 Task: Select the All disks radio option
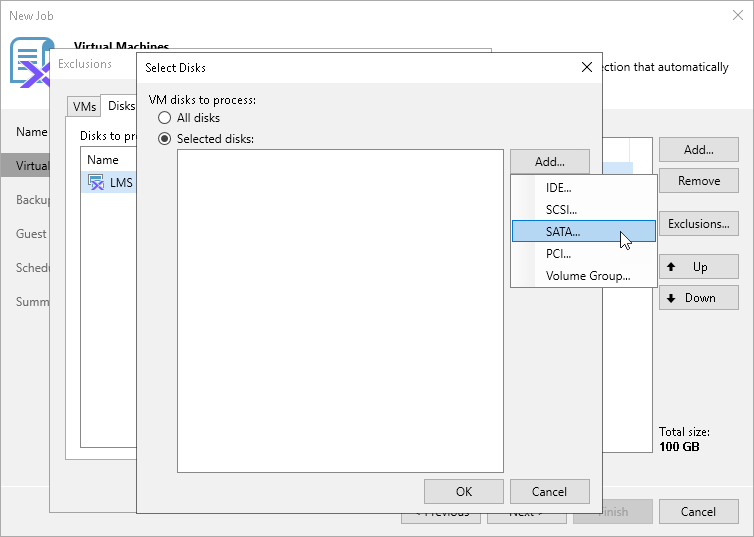(165, 118)
